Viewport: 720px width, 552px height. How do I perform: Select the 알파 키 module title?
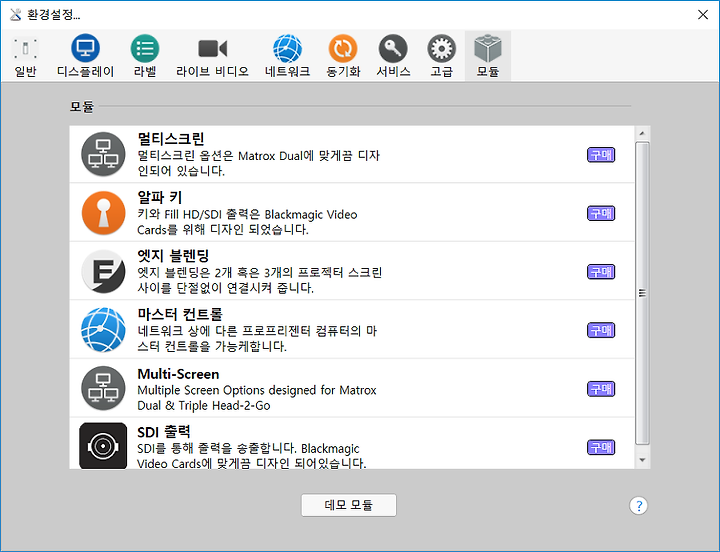pos(160,197)
